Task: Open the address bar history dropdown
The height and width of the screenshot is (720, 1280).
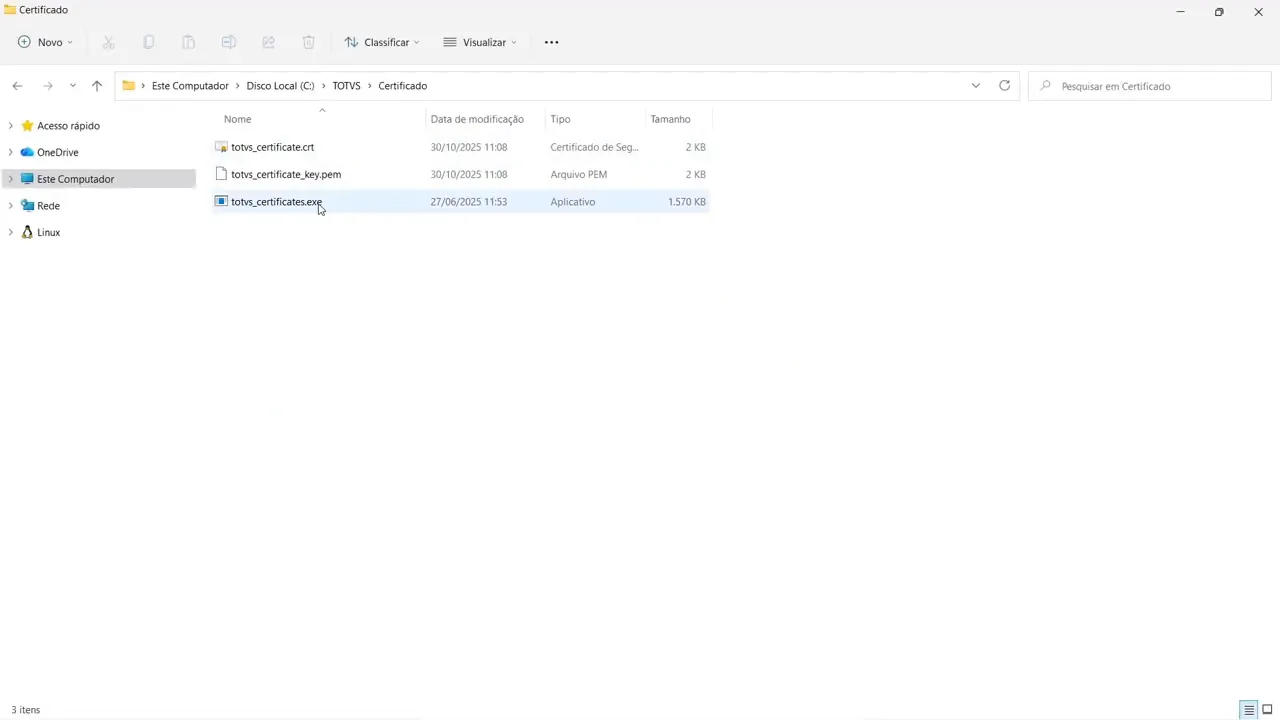Action: coord(975,86)
